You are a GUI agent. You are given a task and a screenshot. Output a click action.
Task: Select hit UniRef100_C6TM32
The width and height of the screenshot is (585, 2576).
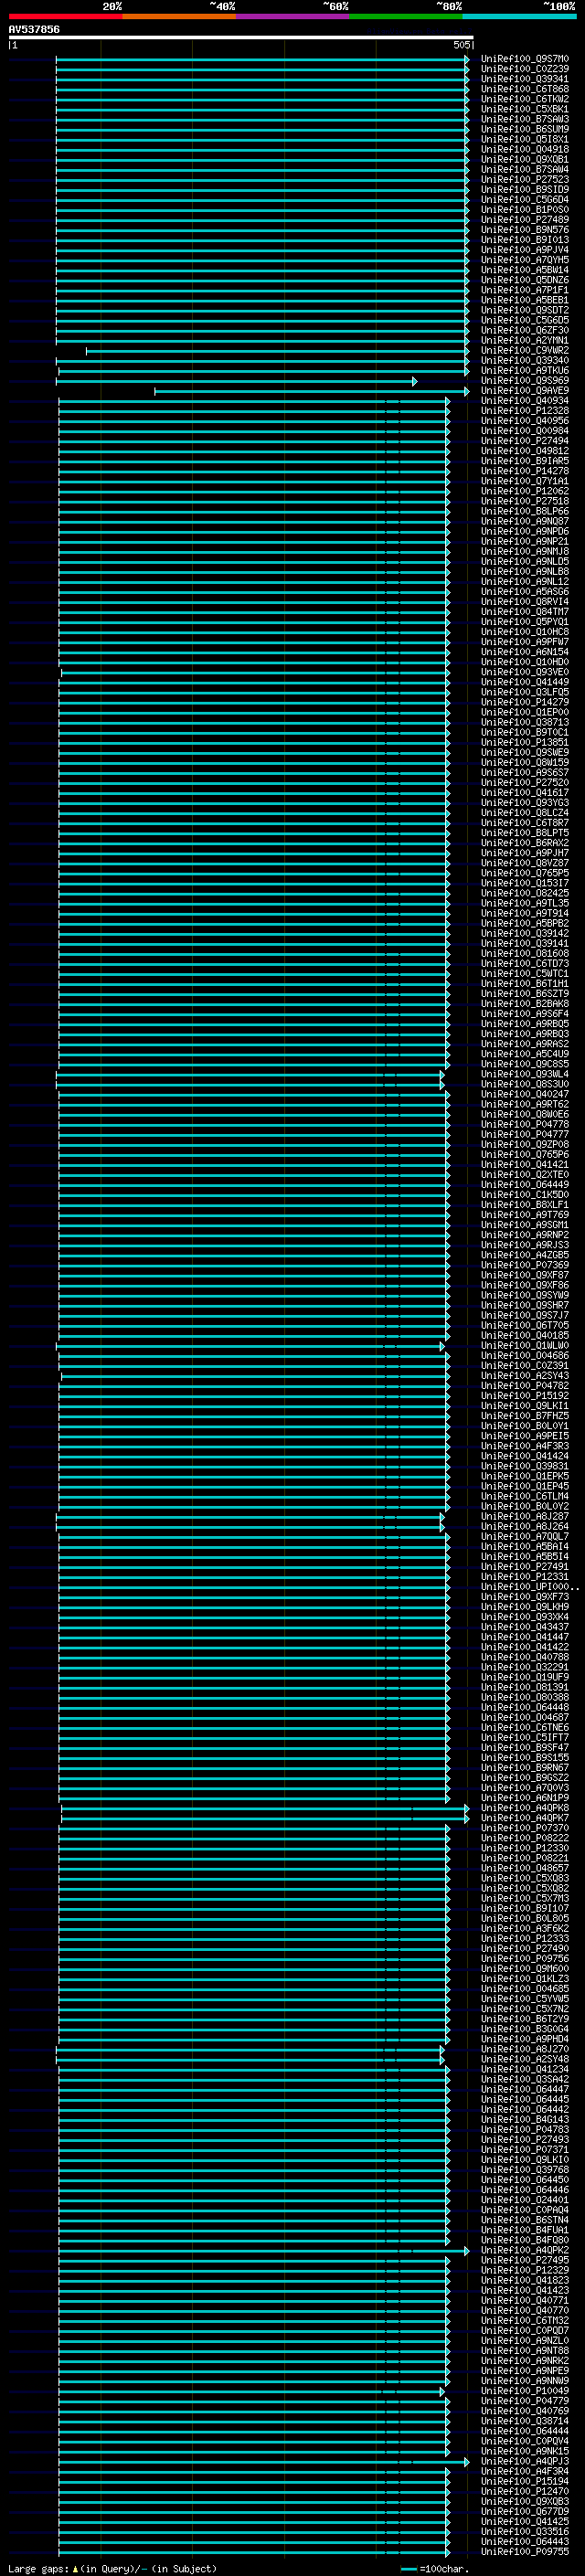(x=524, y=2321)
